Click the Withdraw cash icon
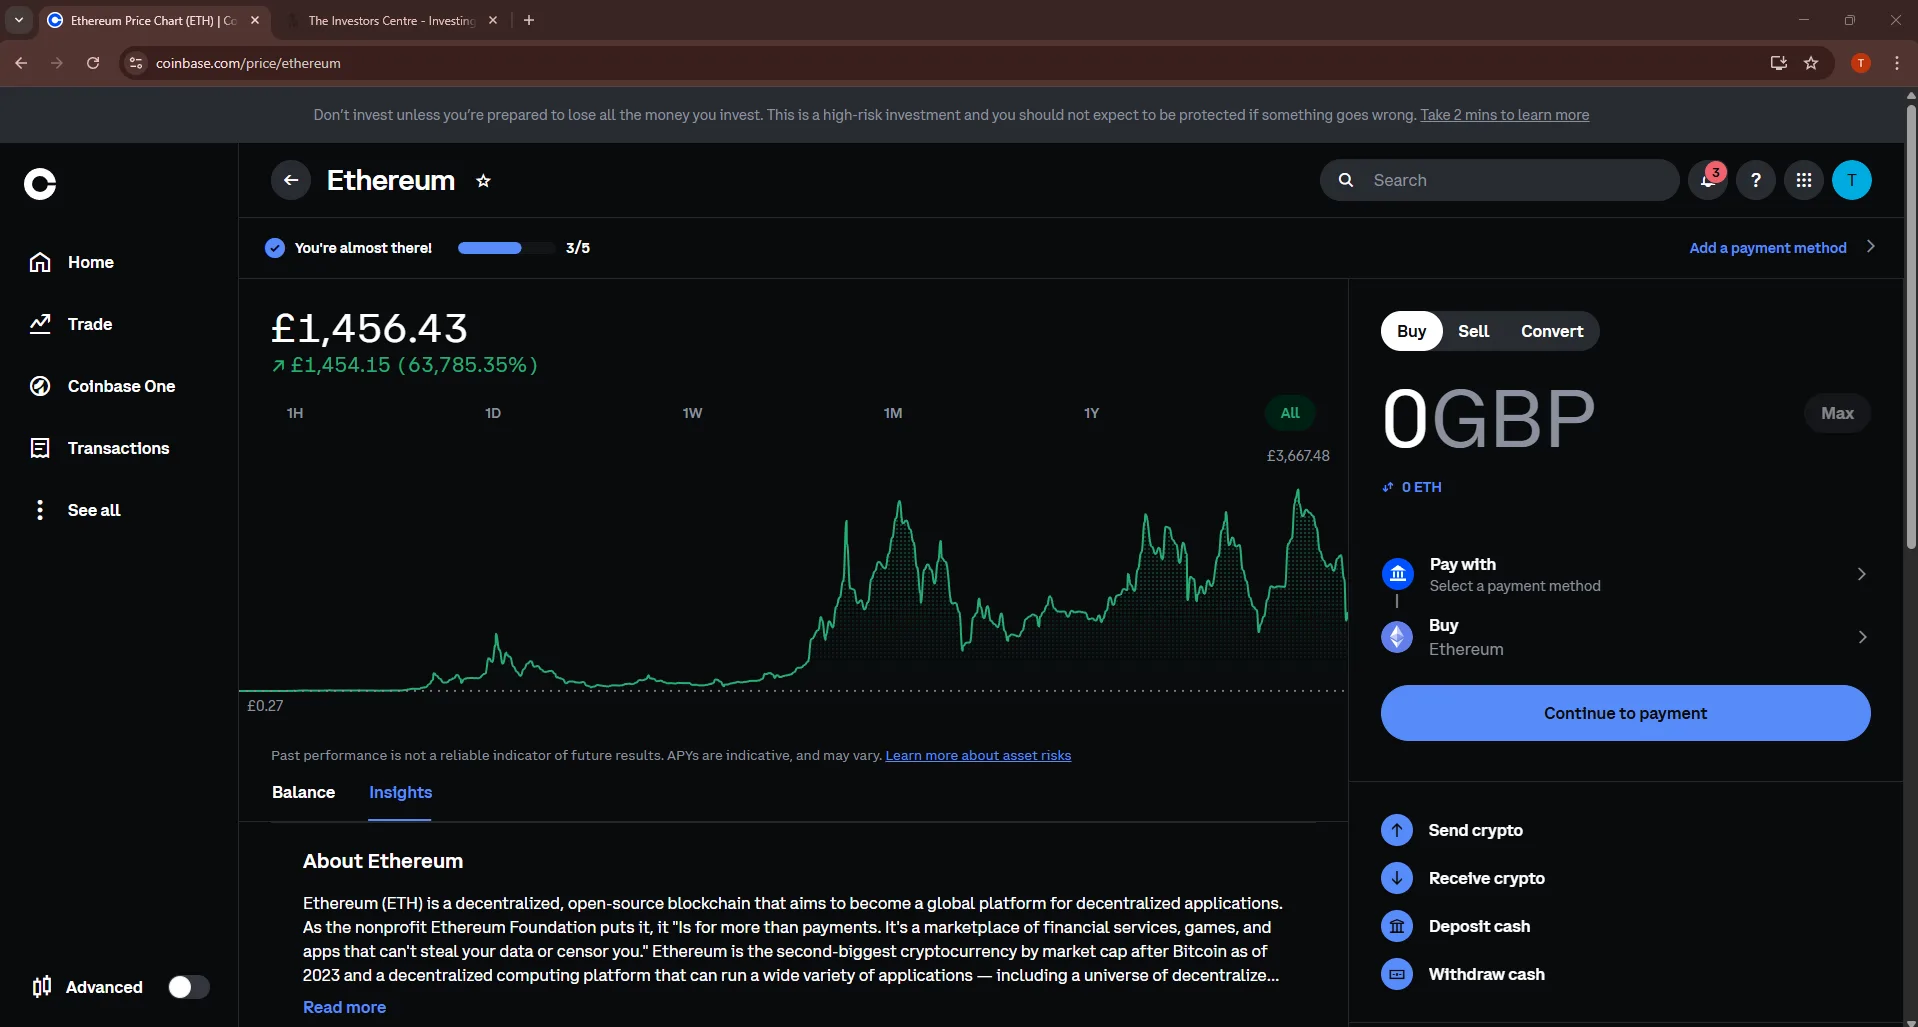1918x1027 pixels. (x=1397, y=974)
